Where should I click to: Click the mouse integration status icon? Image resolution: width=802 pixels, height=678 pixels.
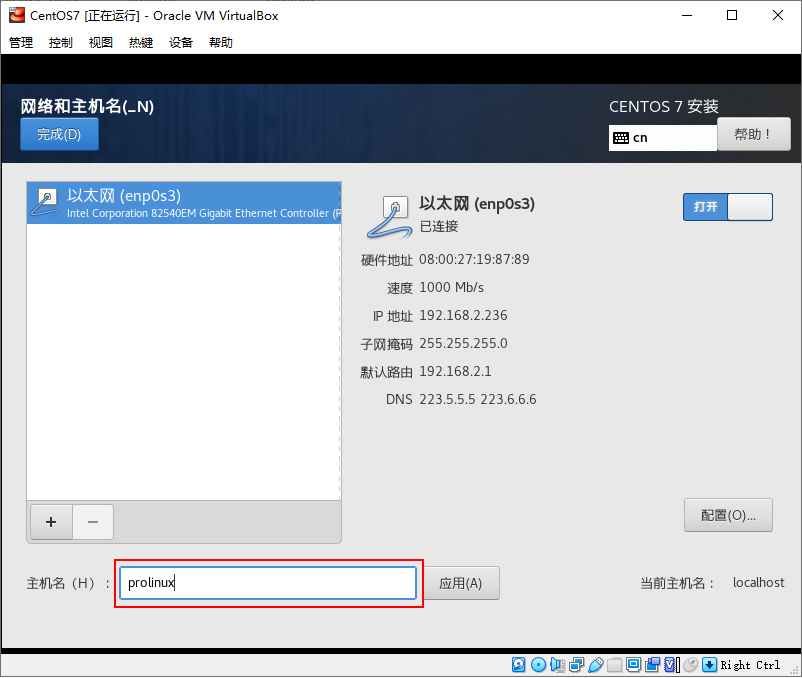690,665
